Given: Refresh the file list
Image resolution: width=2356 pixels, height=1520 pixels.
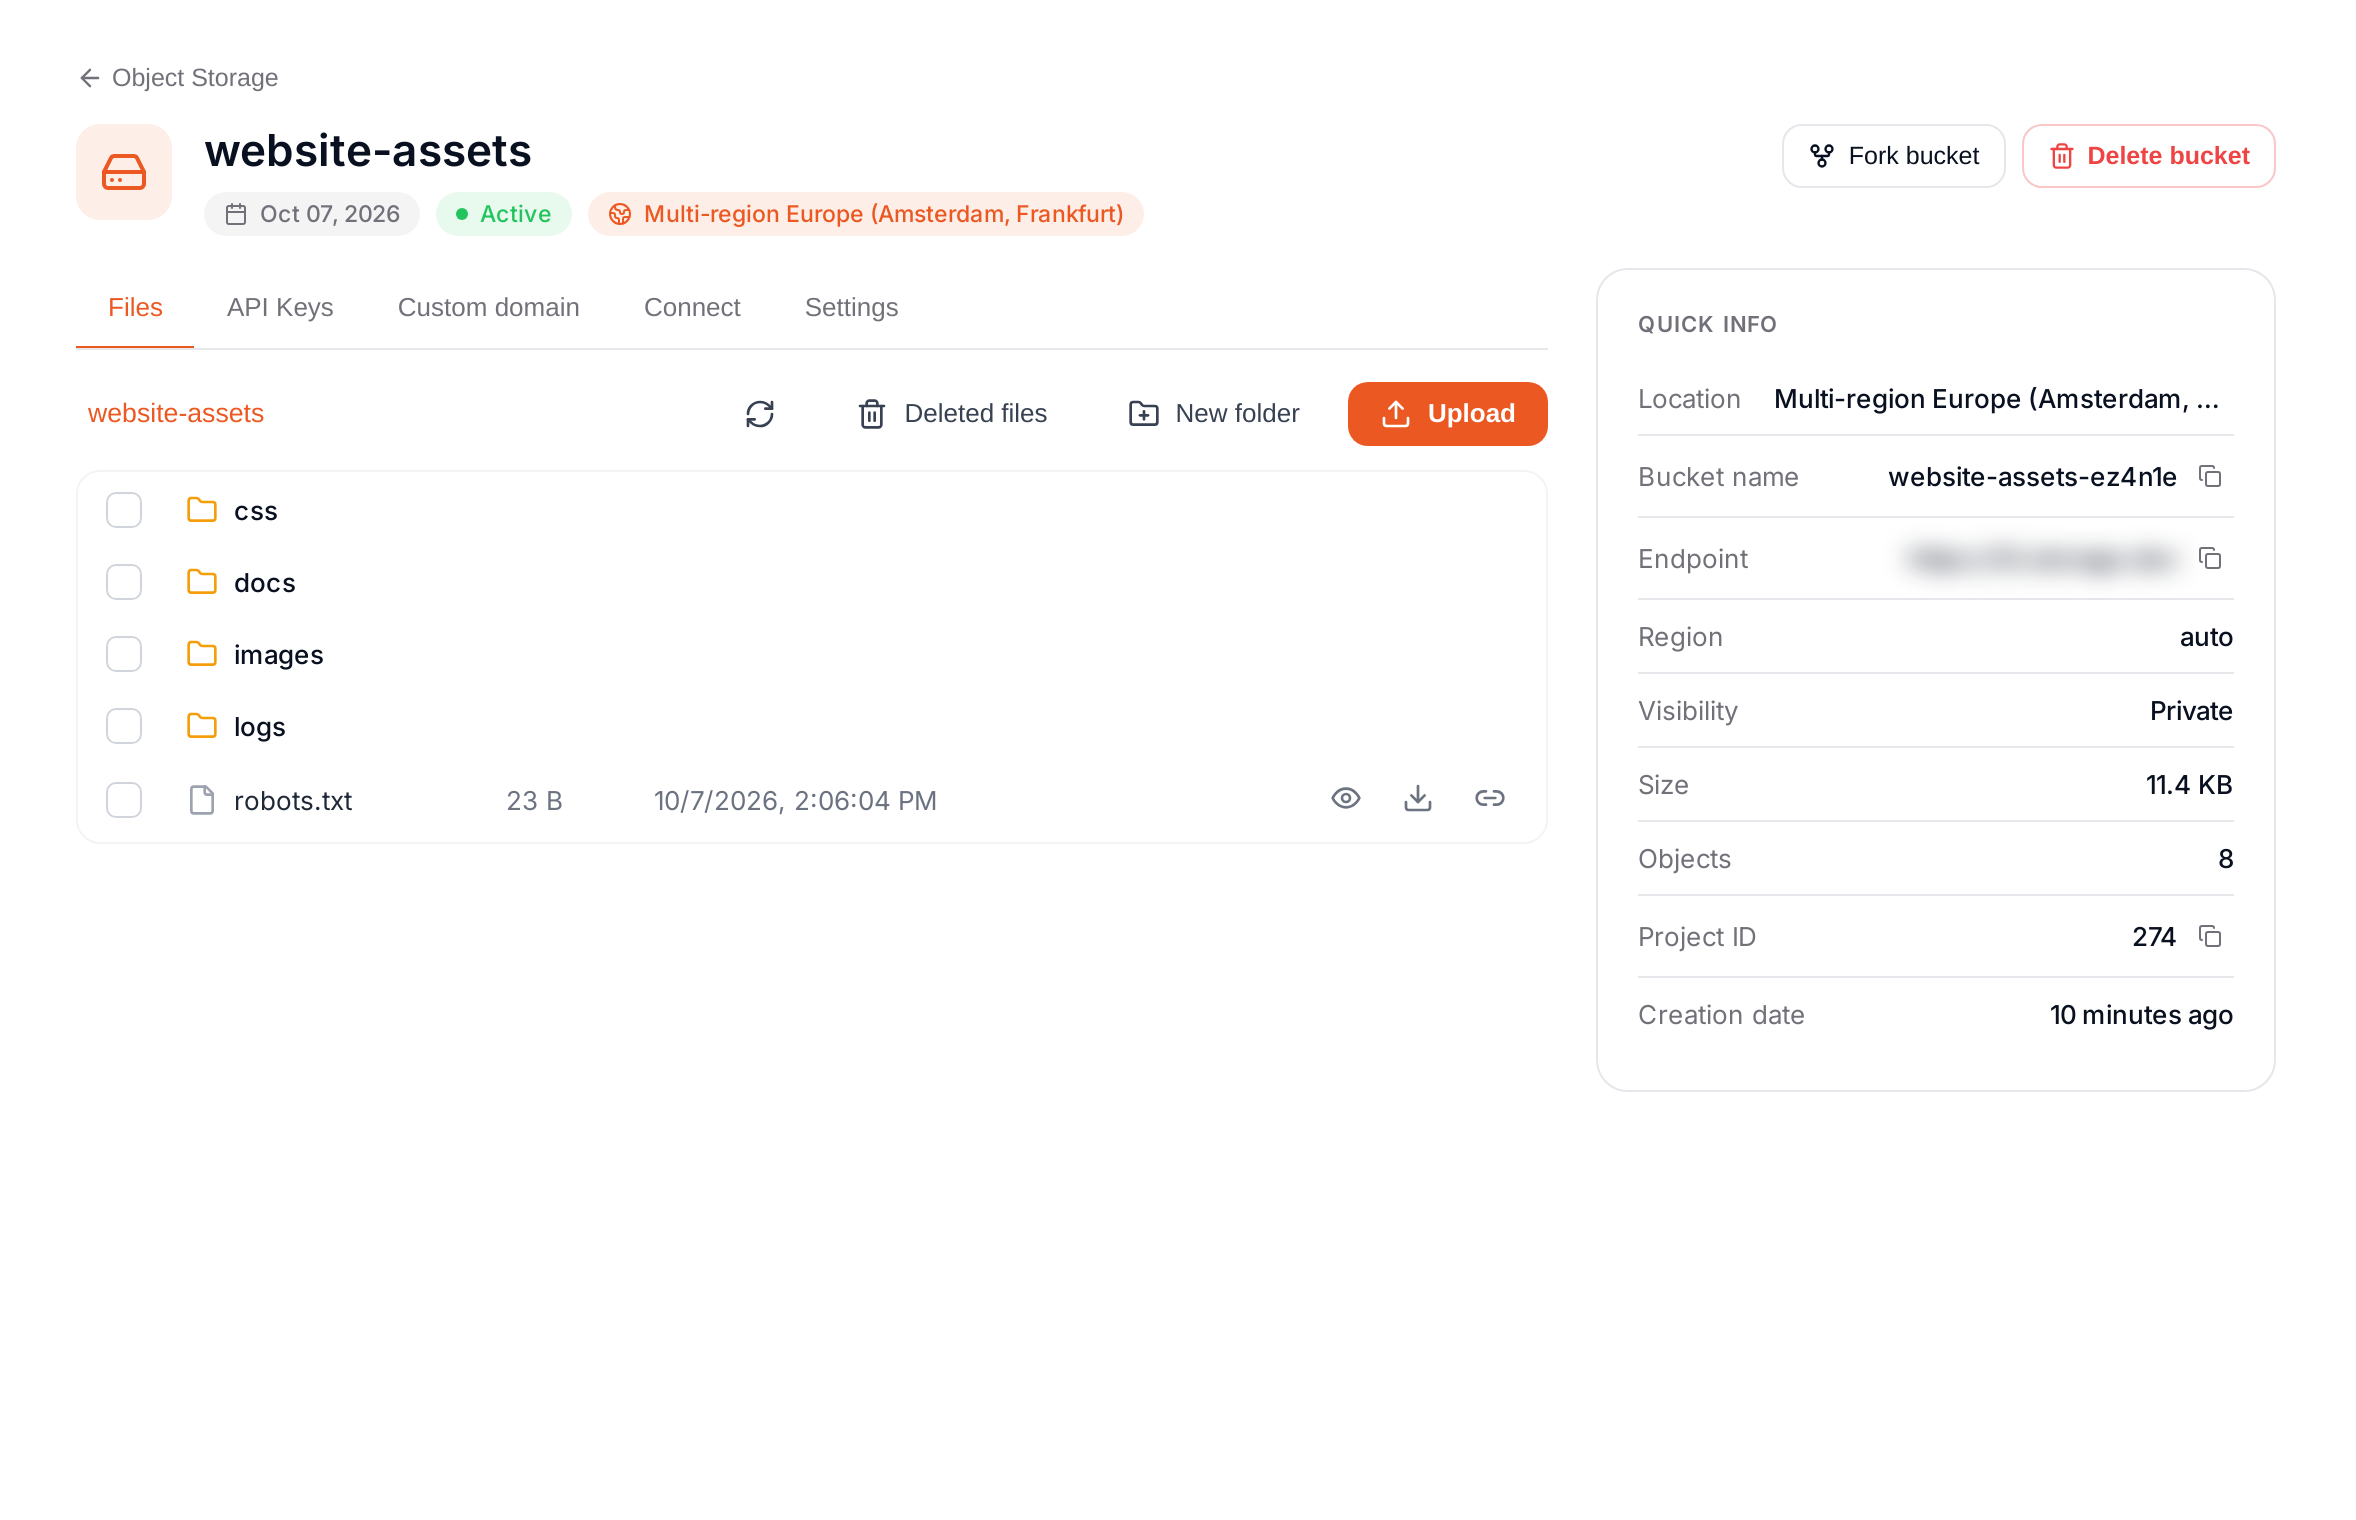Looking at the screenshot, I should pos(760,414).
